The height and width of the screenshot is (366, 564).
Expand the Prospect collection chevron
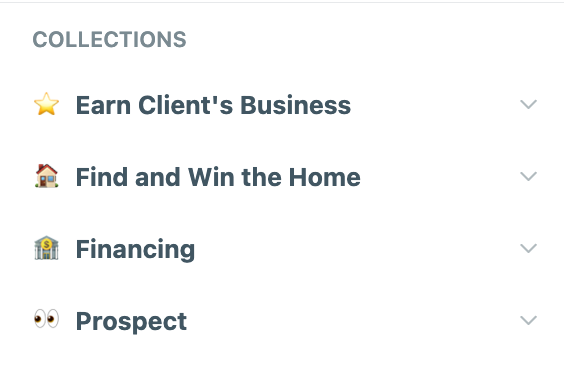click(528, 320)
